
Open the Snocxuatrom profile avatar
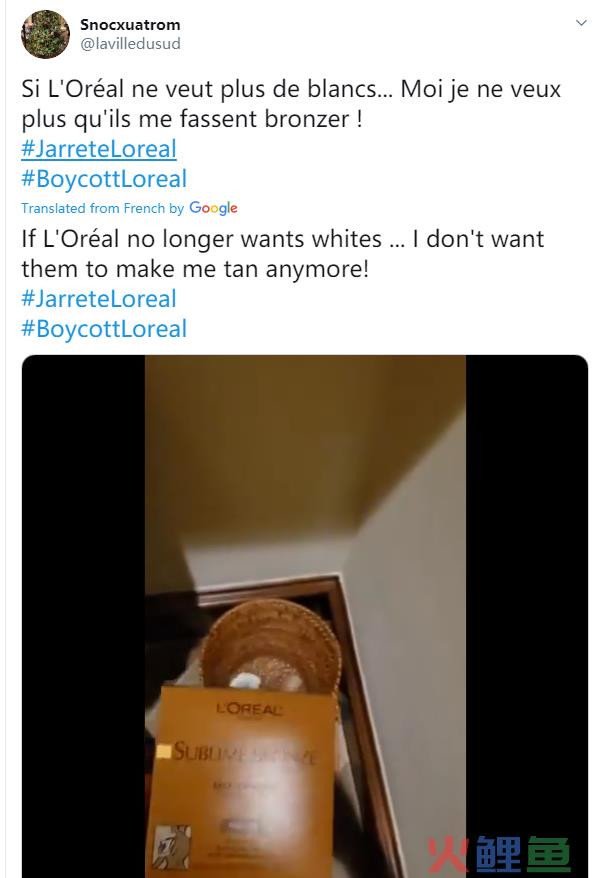click(x=45, y=34)
